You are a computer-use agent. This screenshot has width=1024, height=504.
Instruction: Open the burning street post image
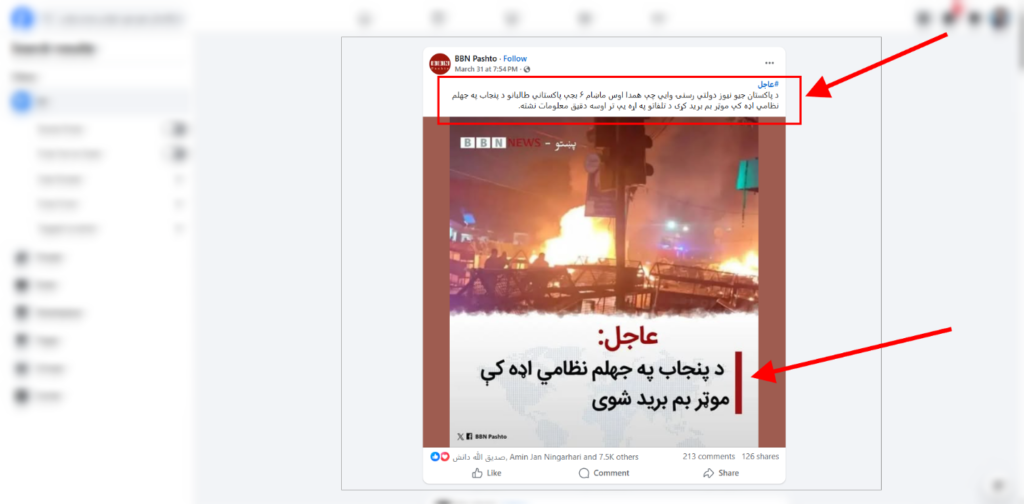[604, 282]
